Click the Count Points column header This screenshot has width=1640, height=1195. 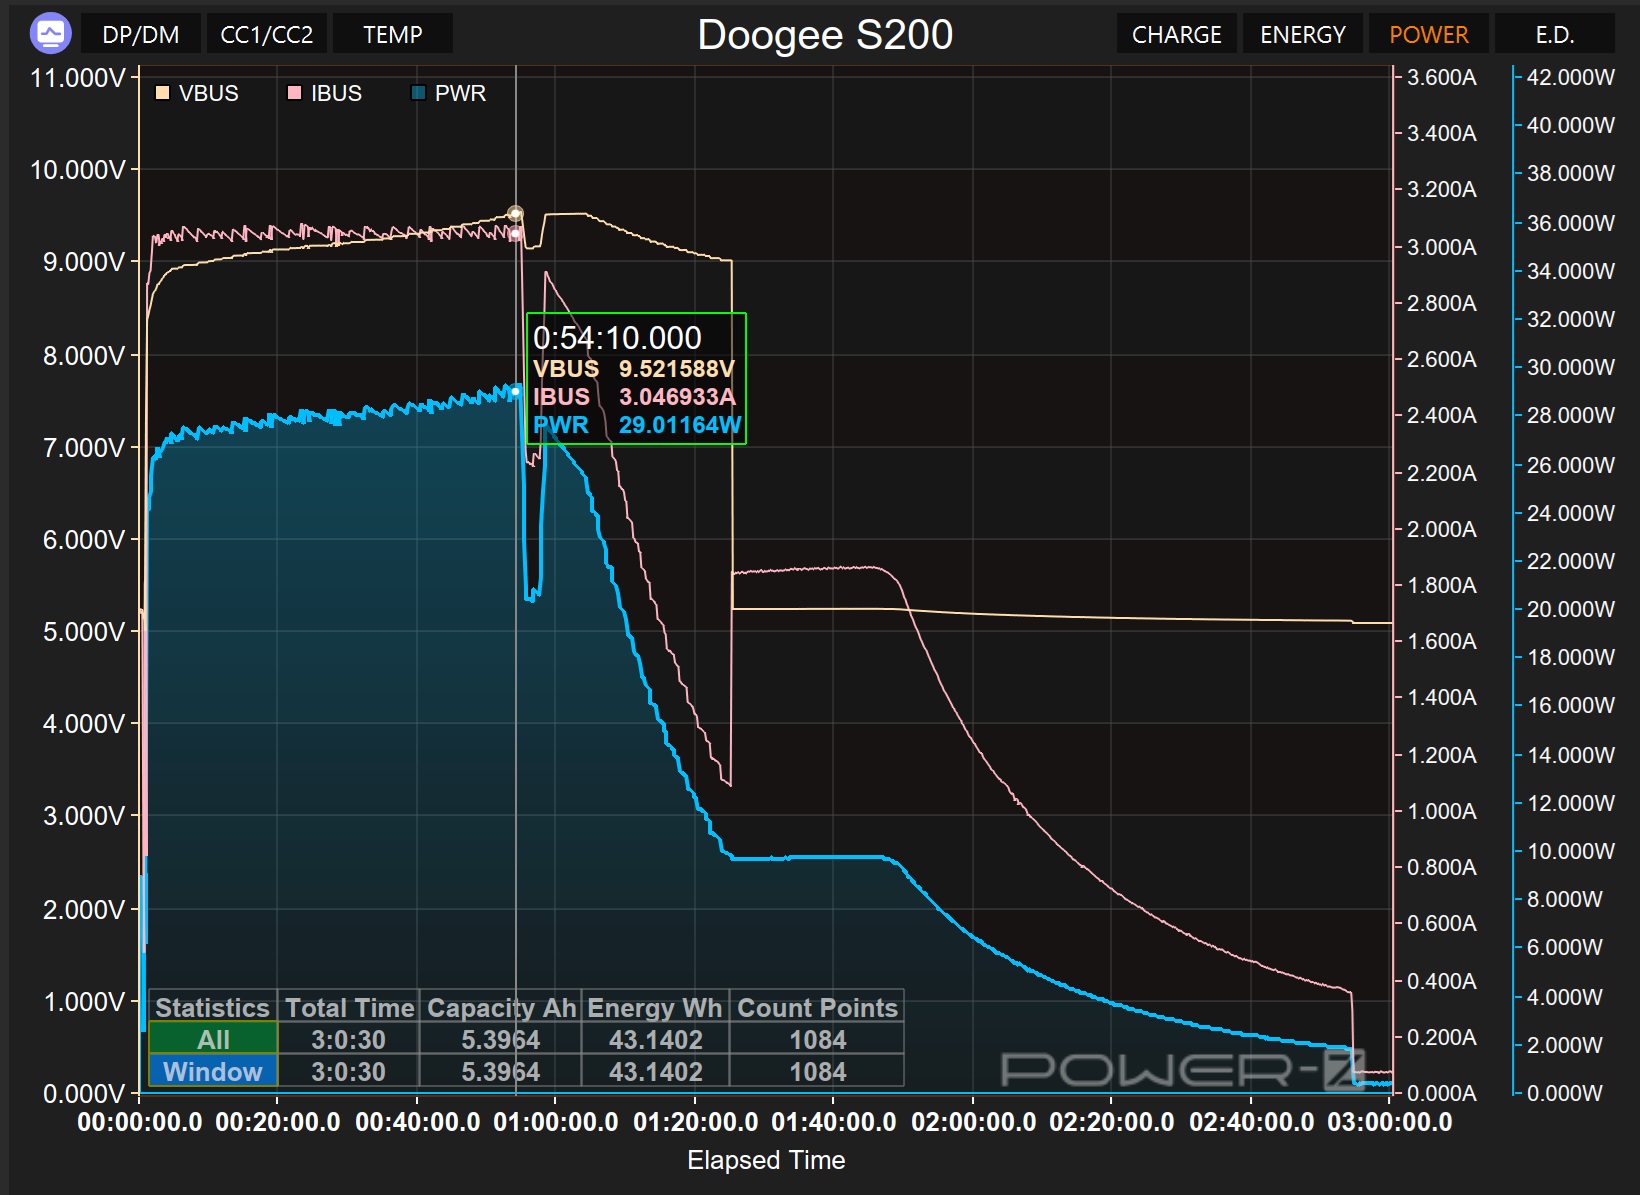pos(817,1008)
